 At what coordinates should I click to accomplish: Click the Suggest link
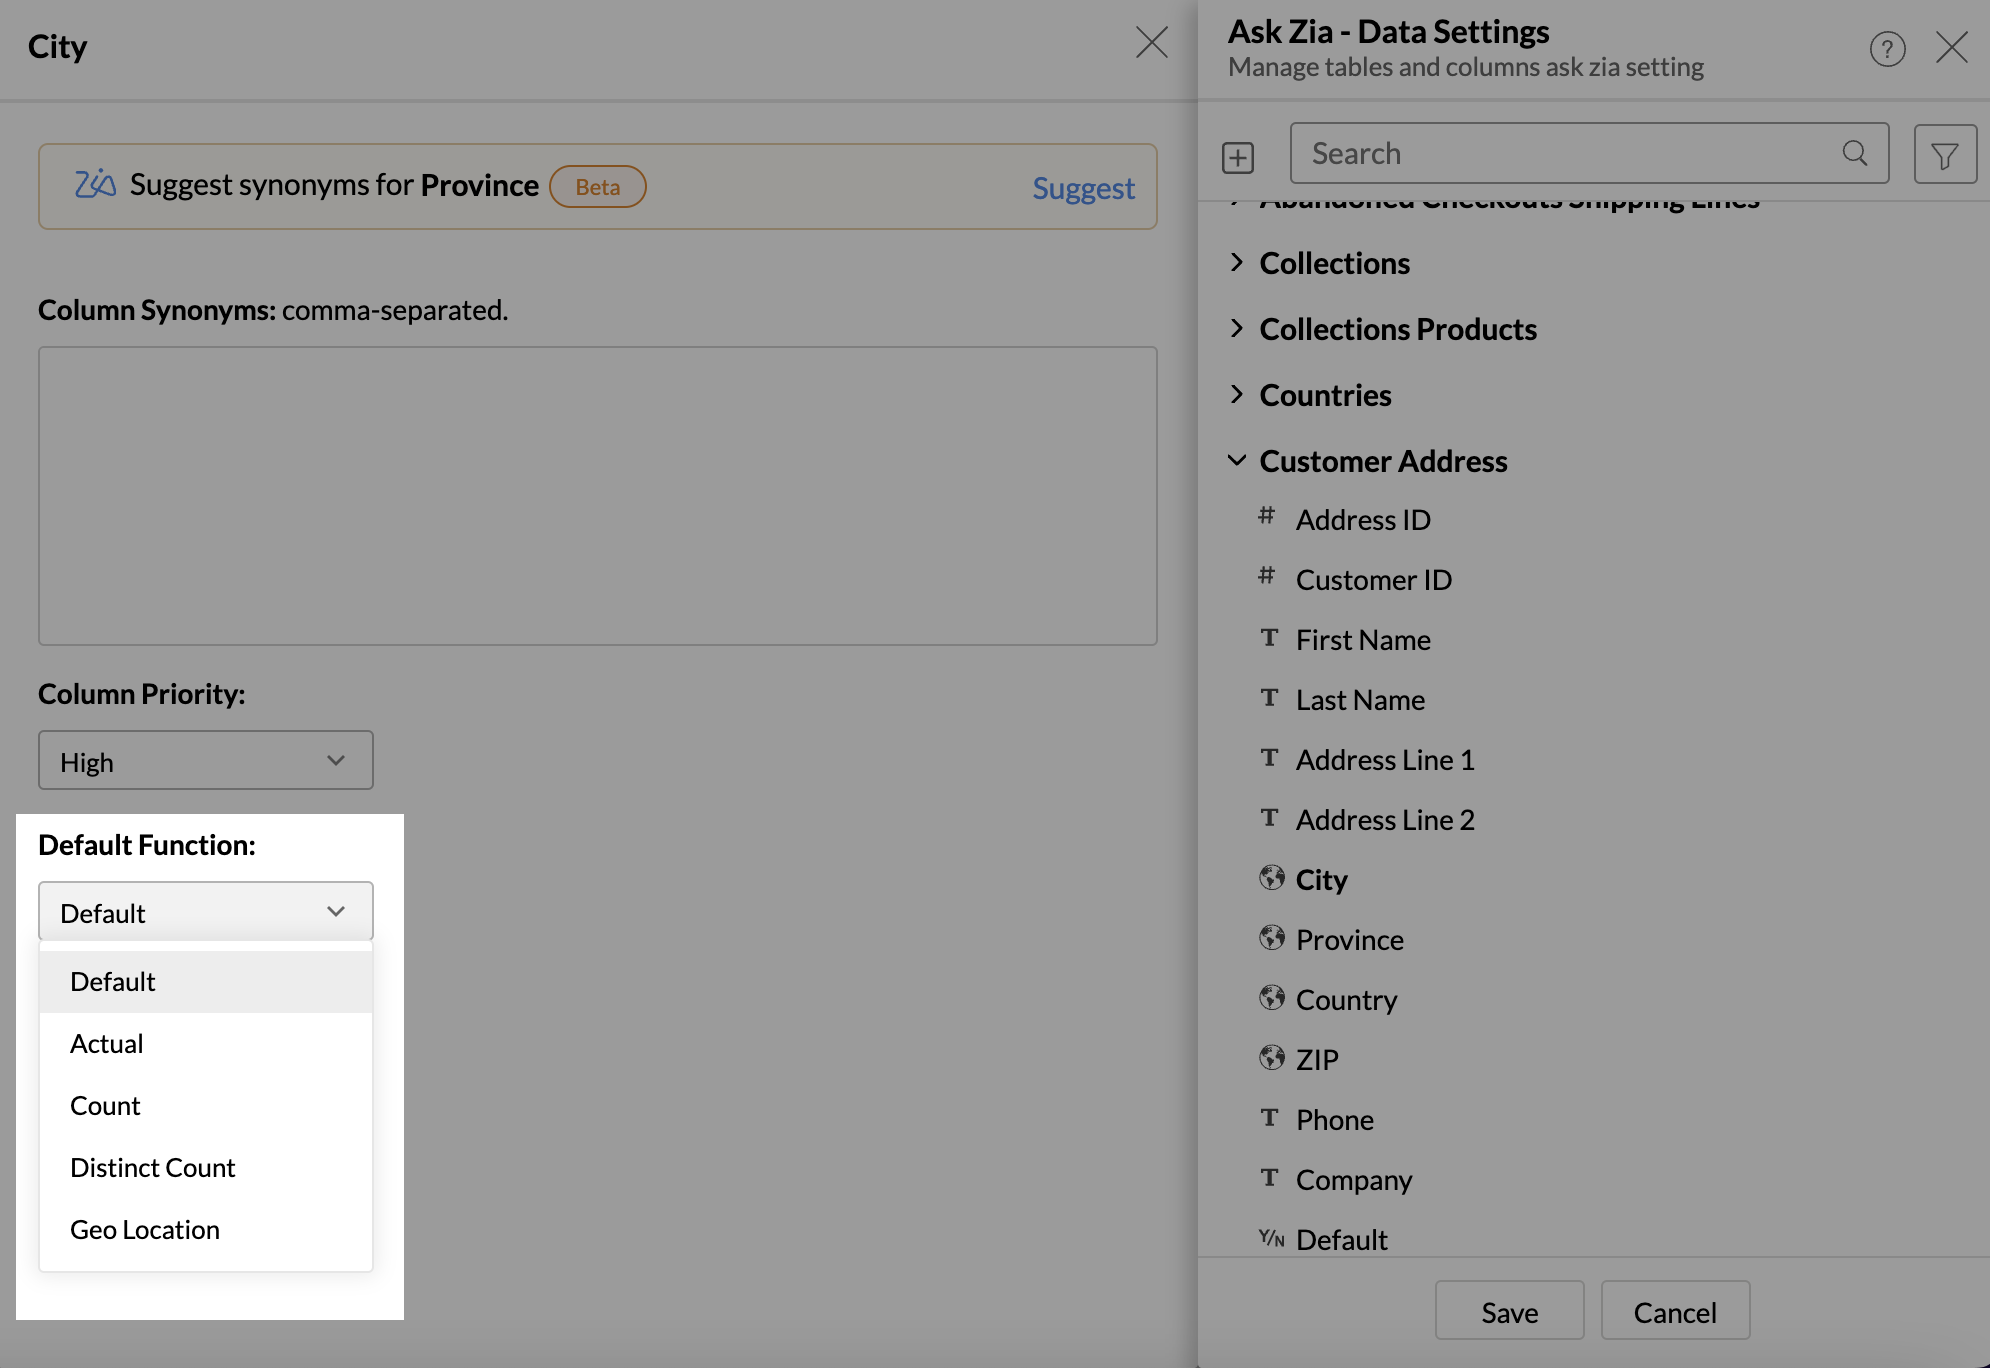point(1083,188)
